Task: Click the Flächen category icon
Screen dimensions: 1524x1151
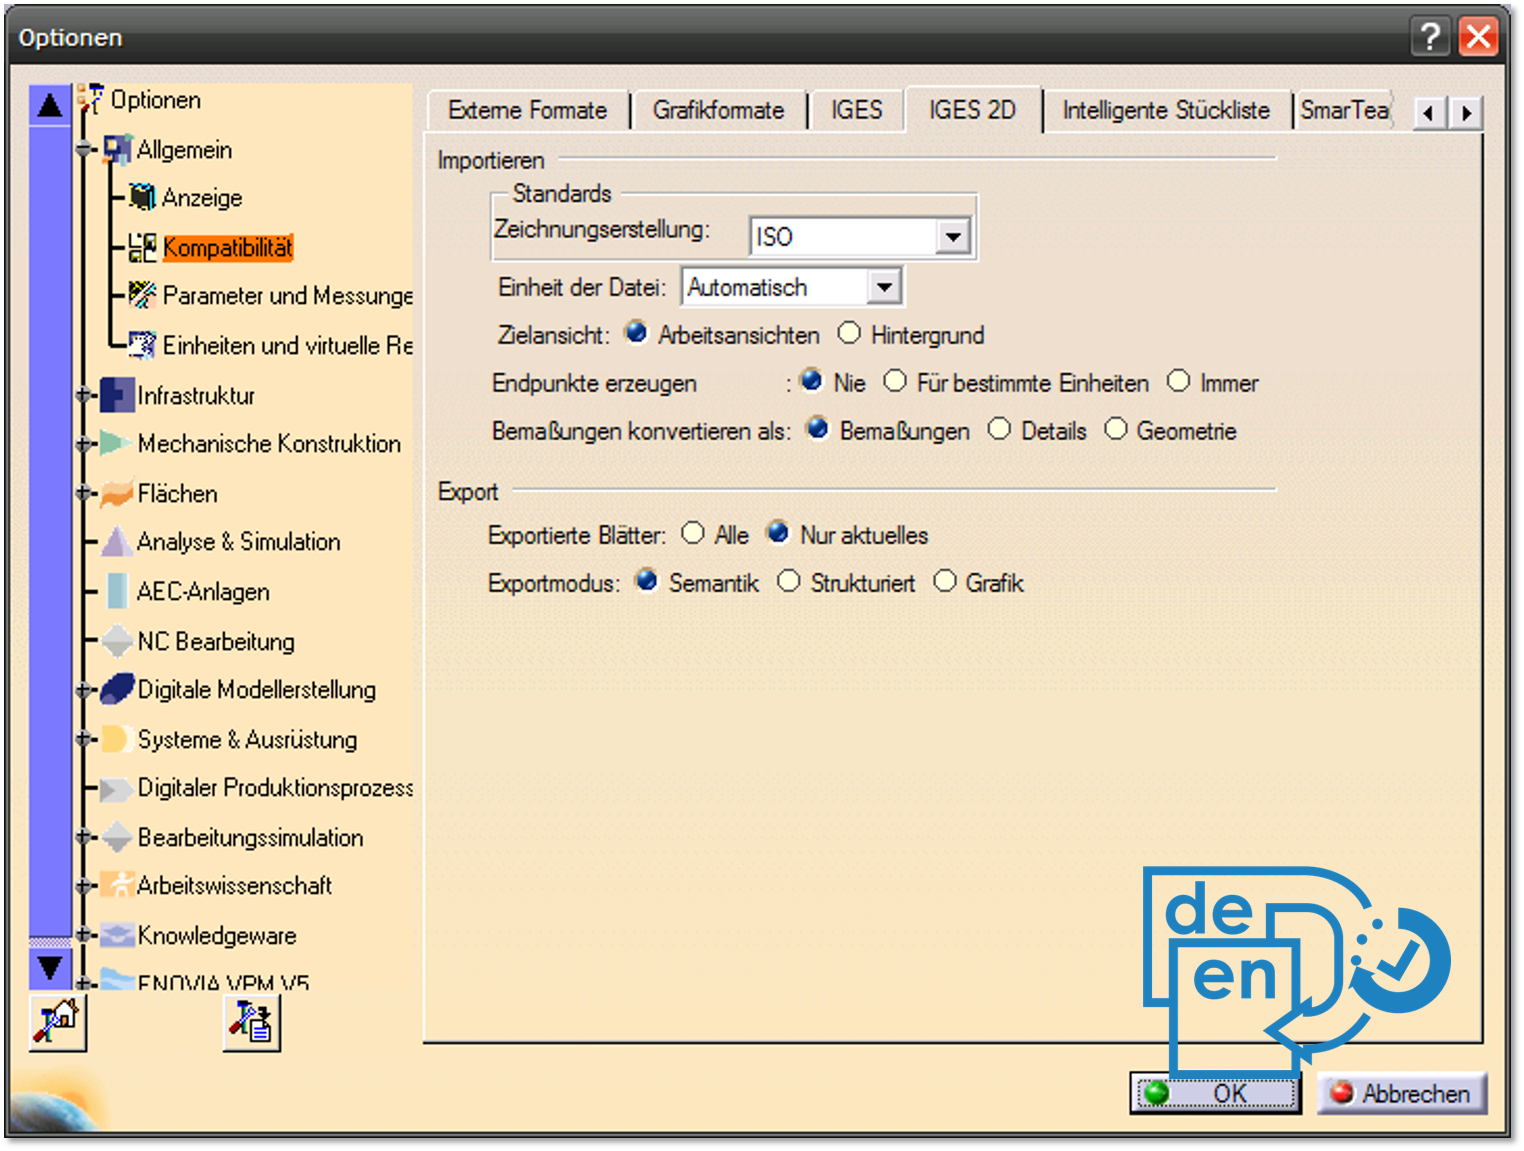Action: (117, 493)
